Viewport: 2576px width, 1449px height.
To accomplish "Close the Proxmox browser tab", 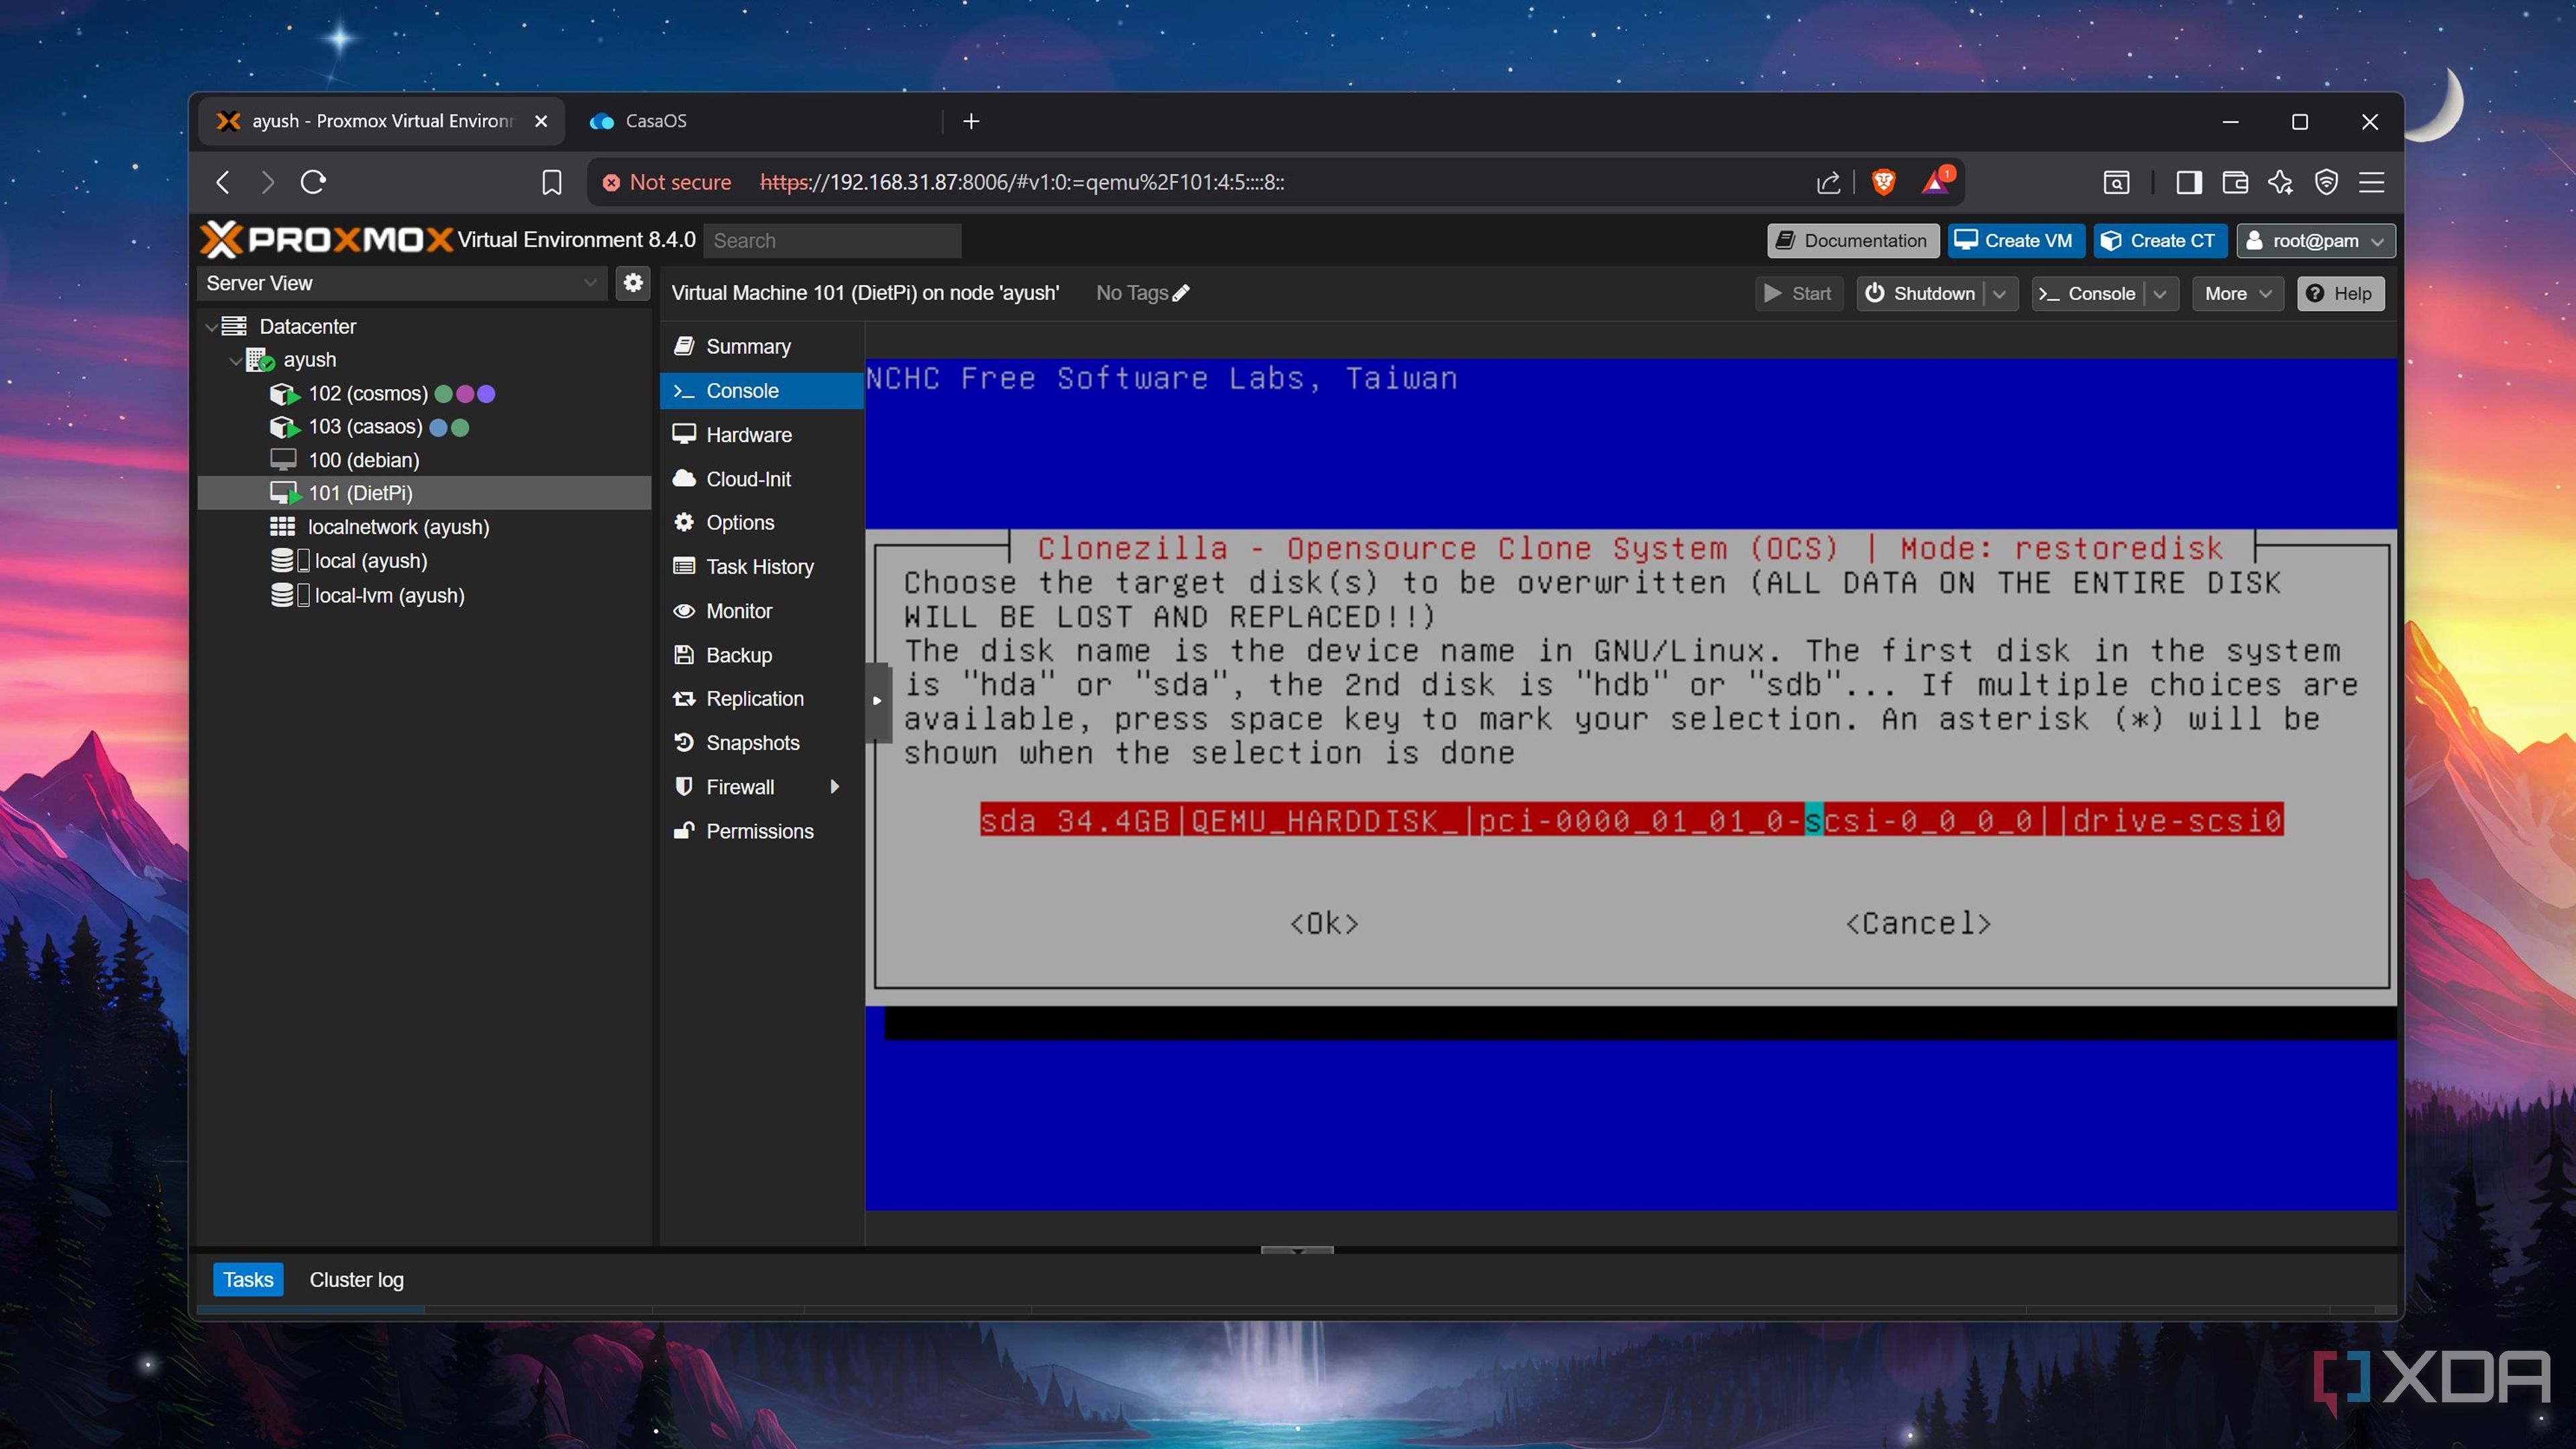I will (x=541, y=121).
